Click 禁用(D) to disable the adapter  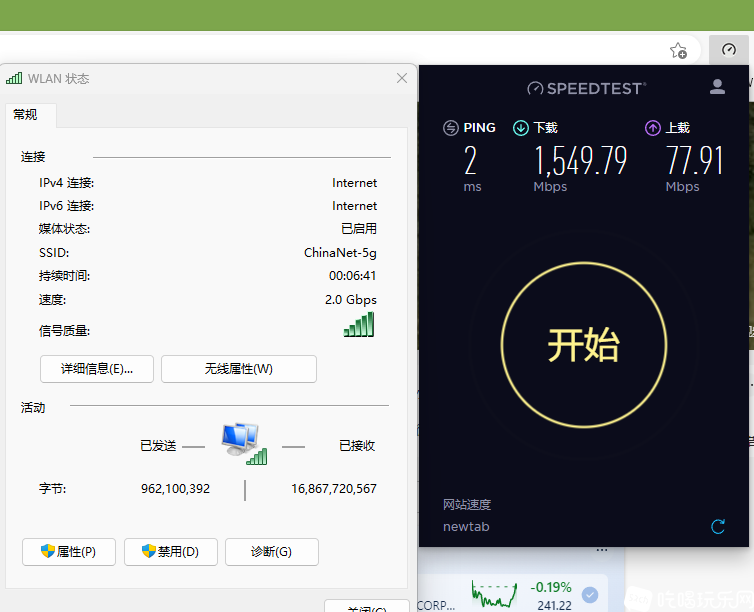click(x=171, y=552)
